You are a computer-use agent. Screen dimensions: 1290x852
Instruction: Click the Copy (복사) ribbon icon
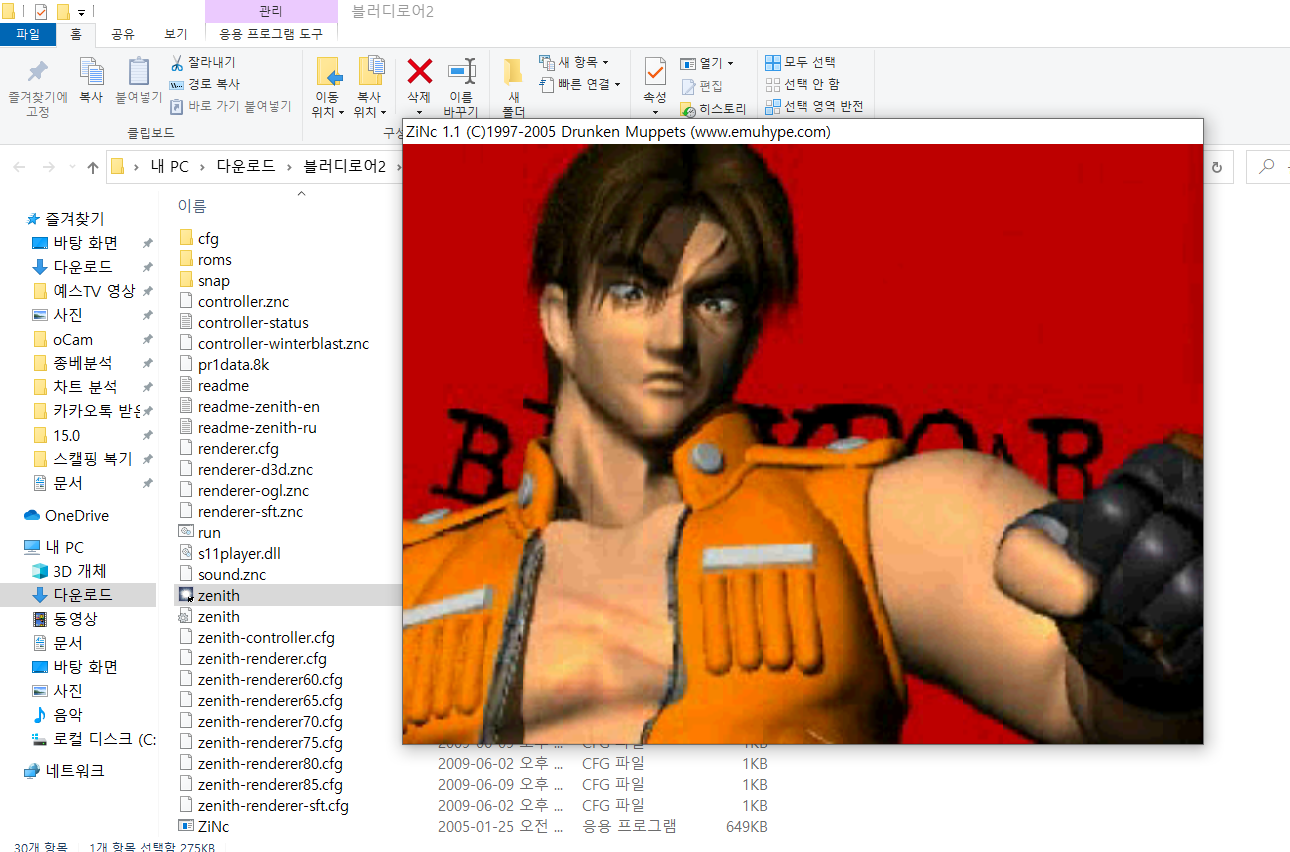91,73
